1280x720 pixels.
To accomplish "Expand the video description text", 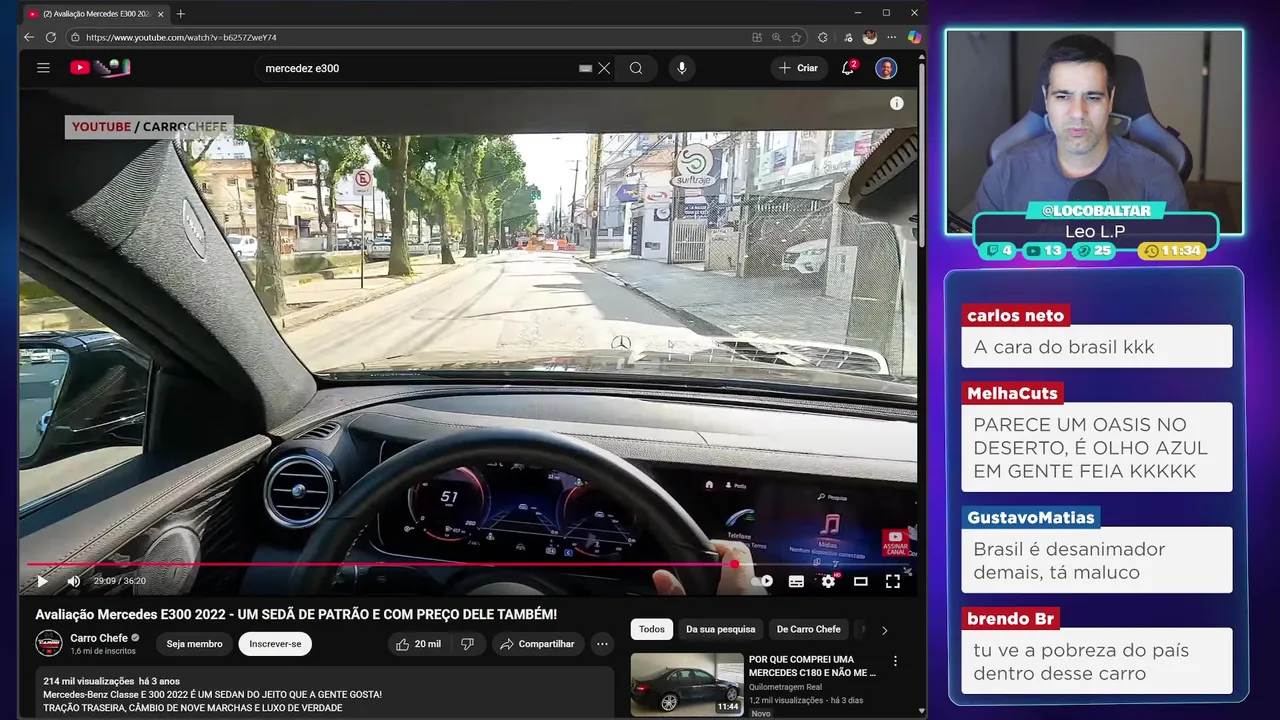I will pos(325,694).
